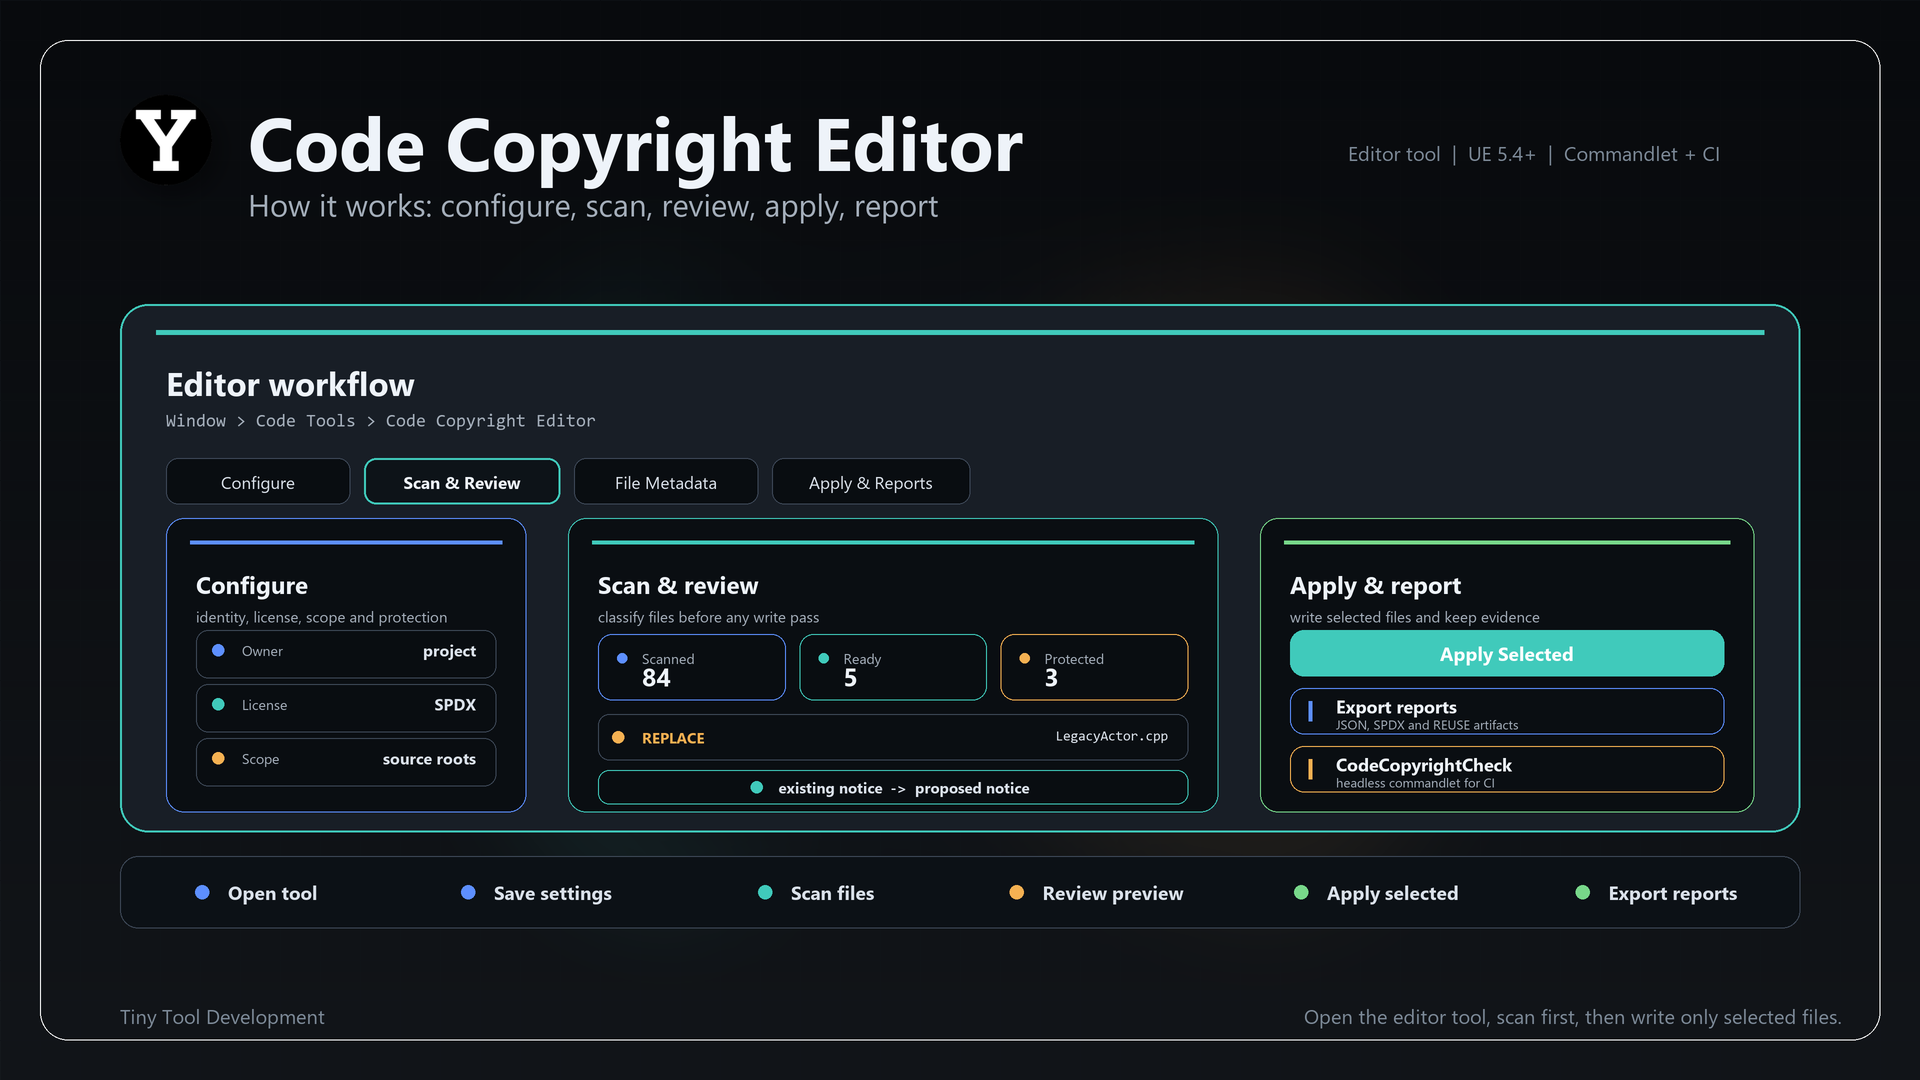Click the green dot beside bottom Export reports
This screenshot has width=1920, height=1080.
(1582, 893)
